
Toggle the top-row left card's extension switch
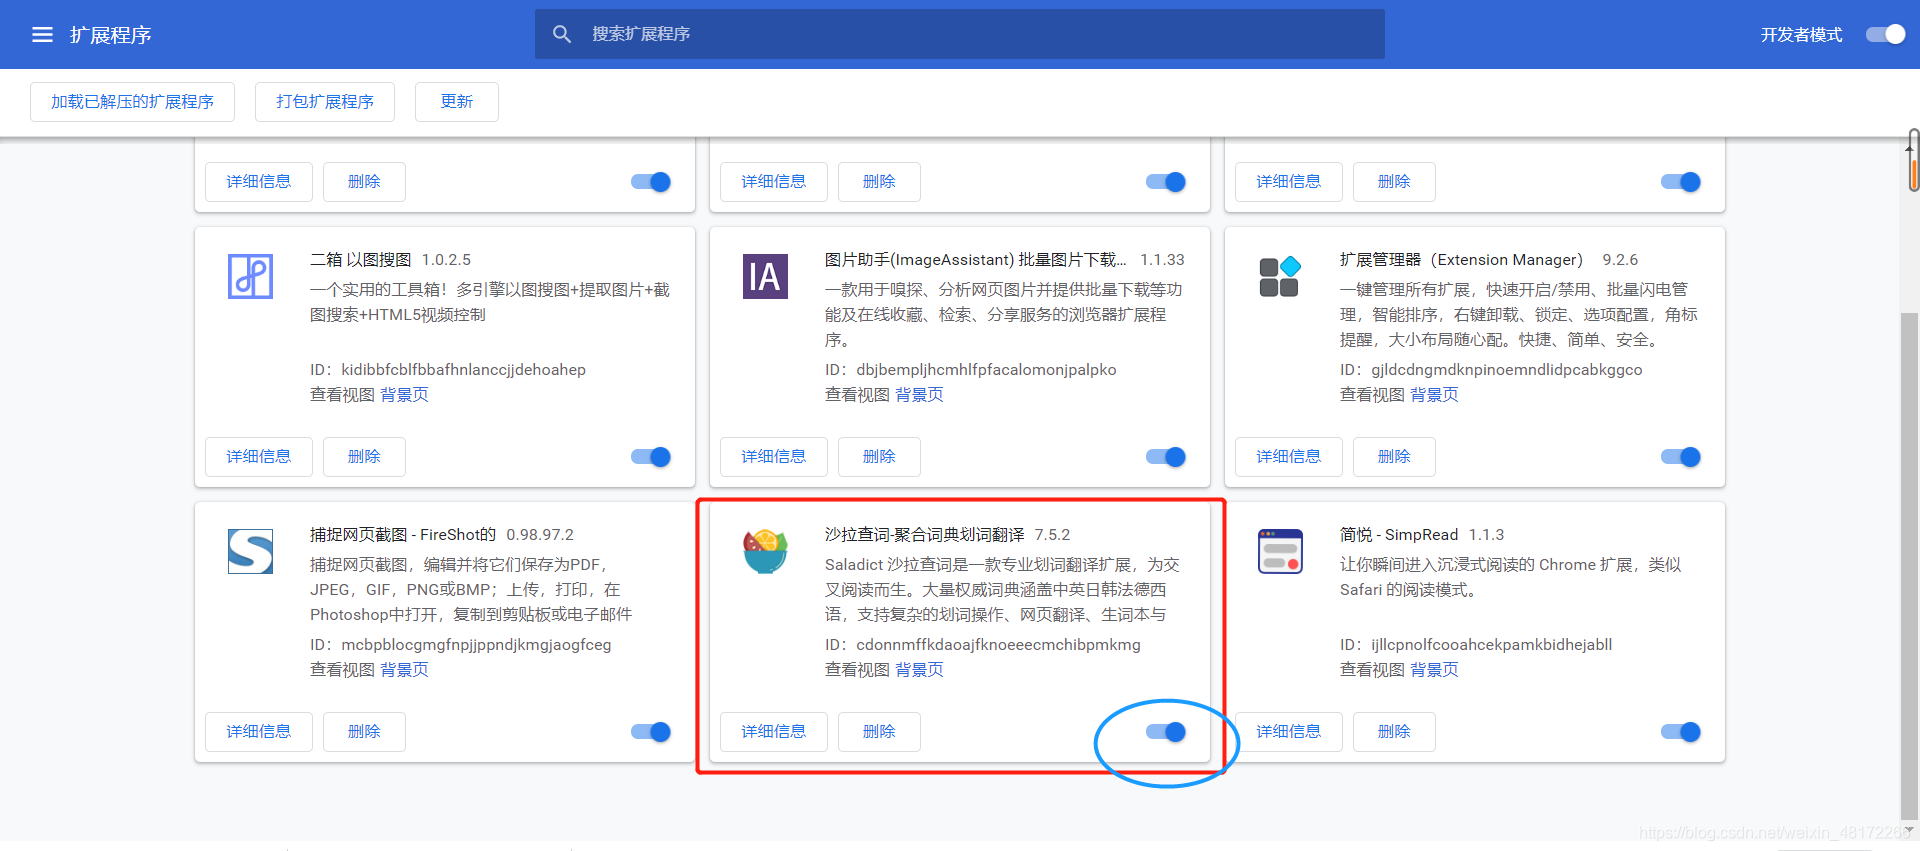[651, 182]
